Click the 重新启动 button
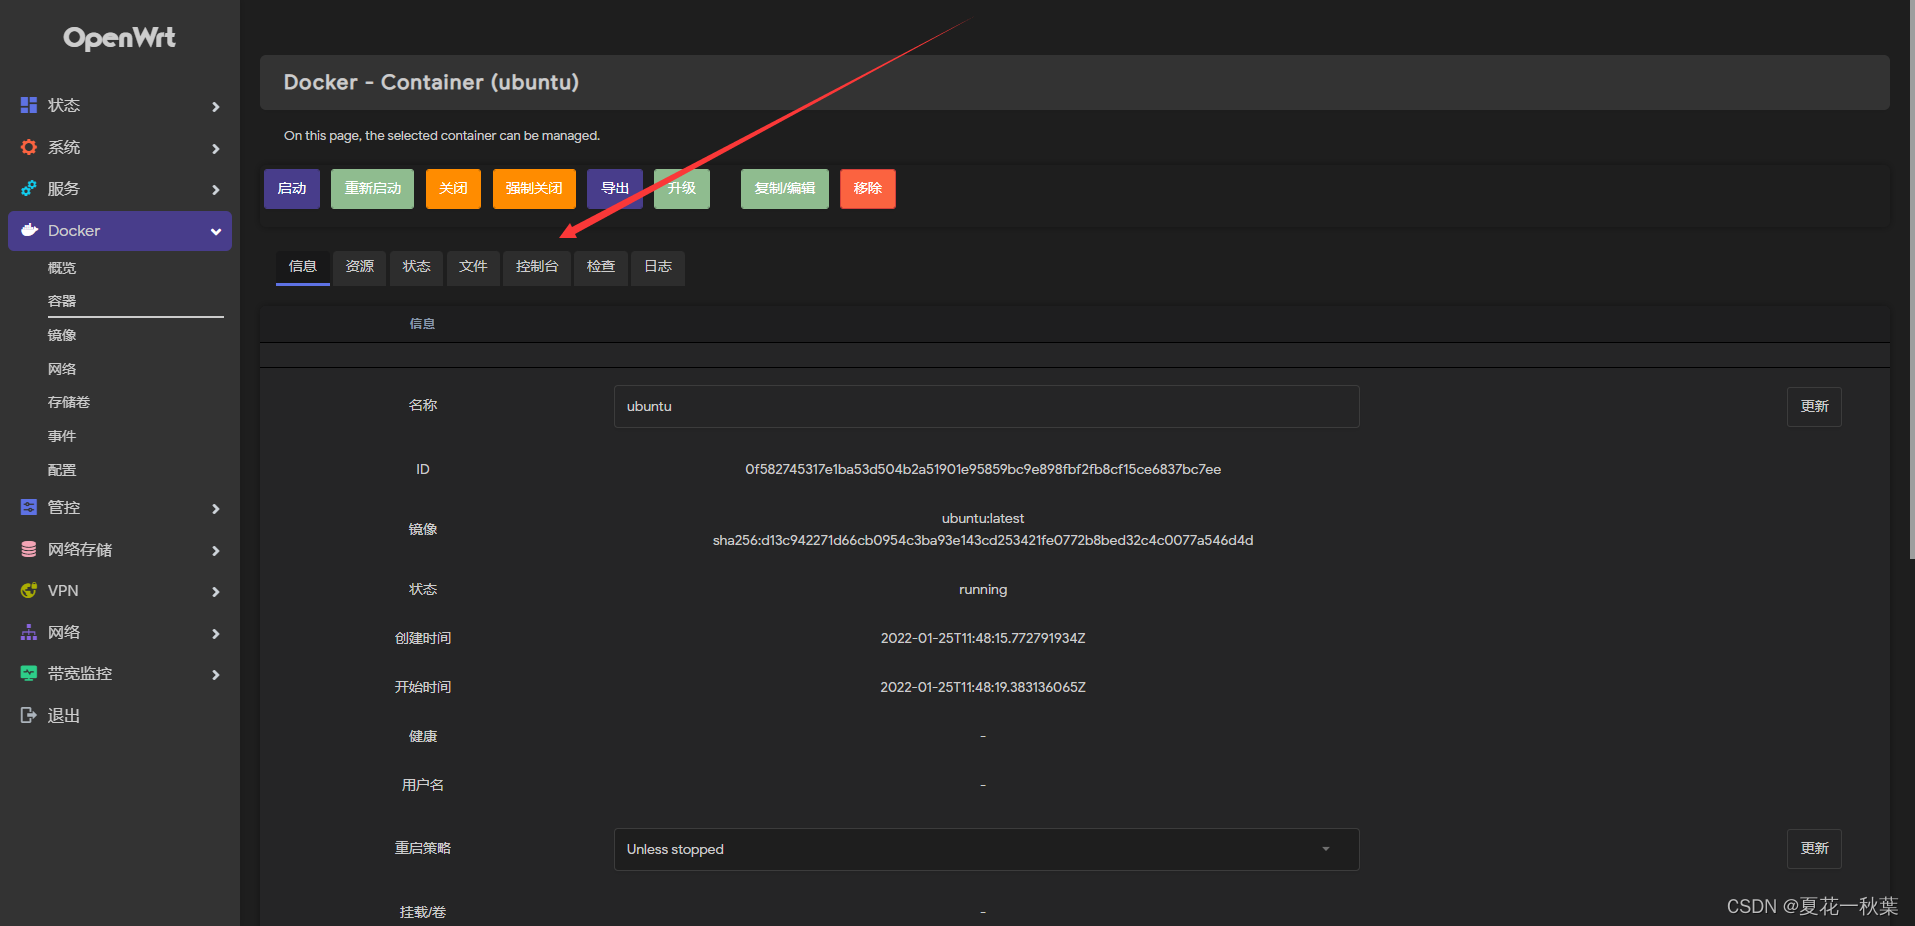Viewport: 1915px width, 926px height. (x=372, y=188)
